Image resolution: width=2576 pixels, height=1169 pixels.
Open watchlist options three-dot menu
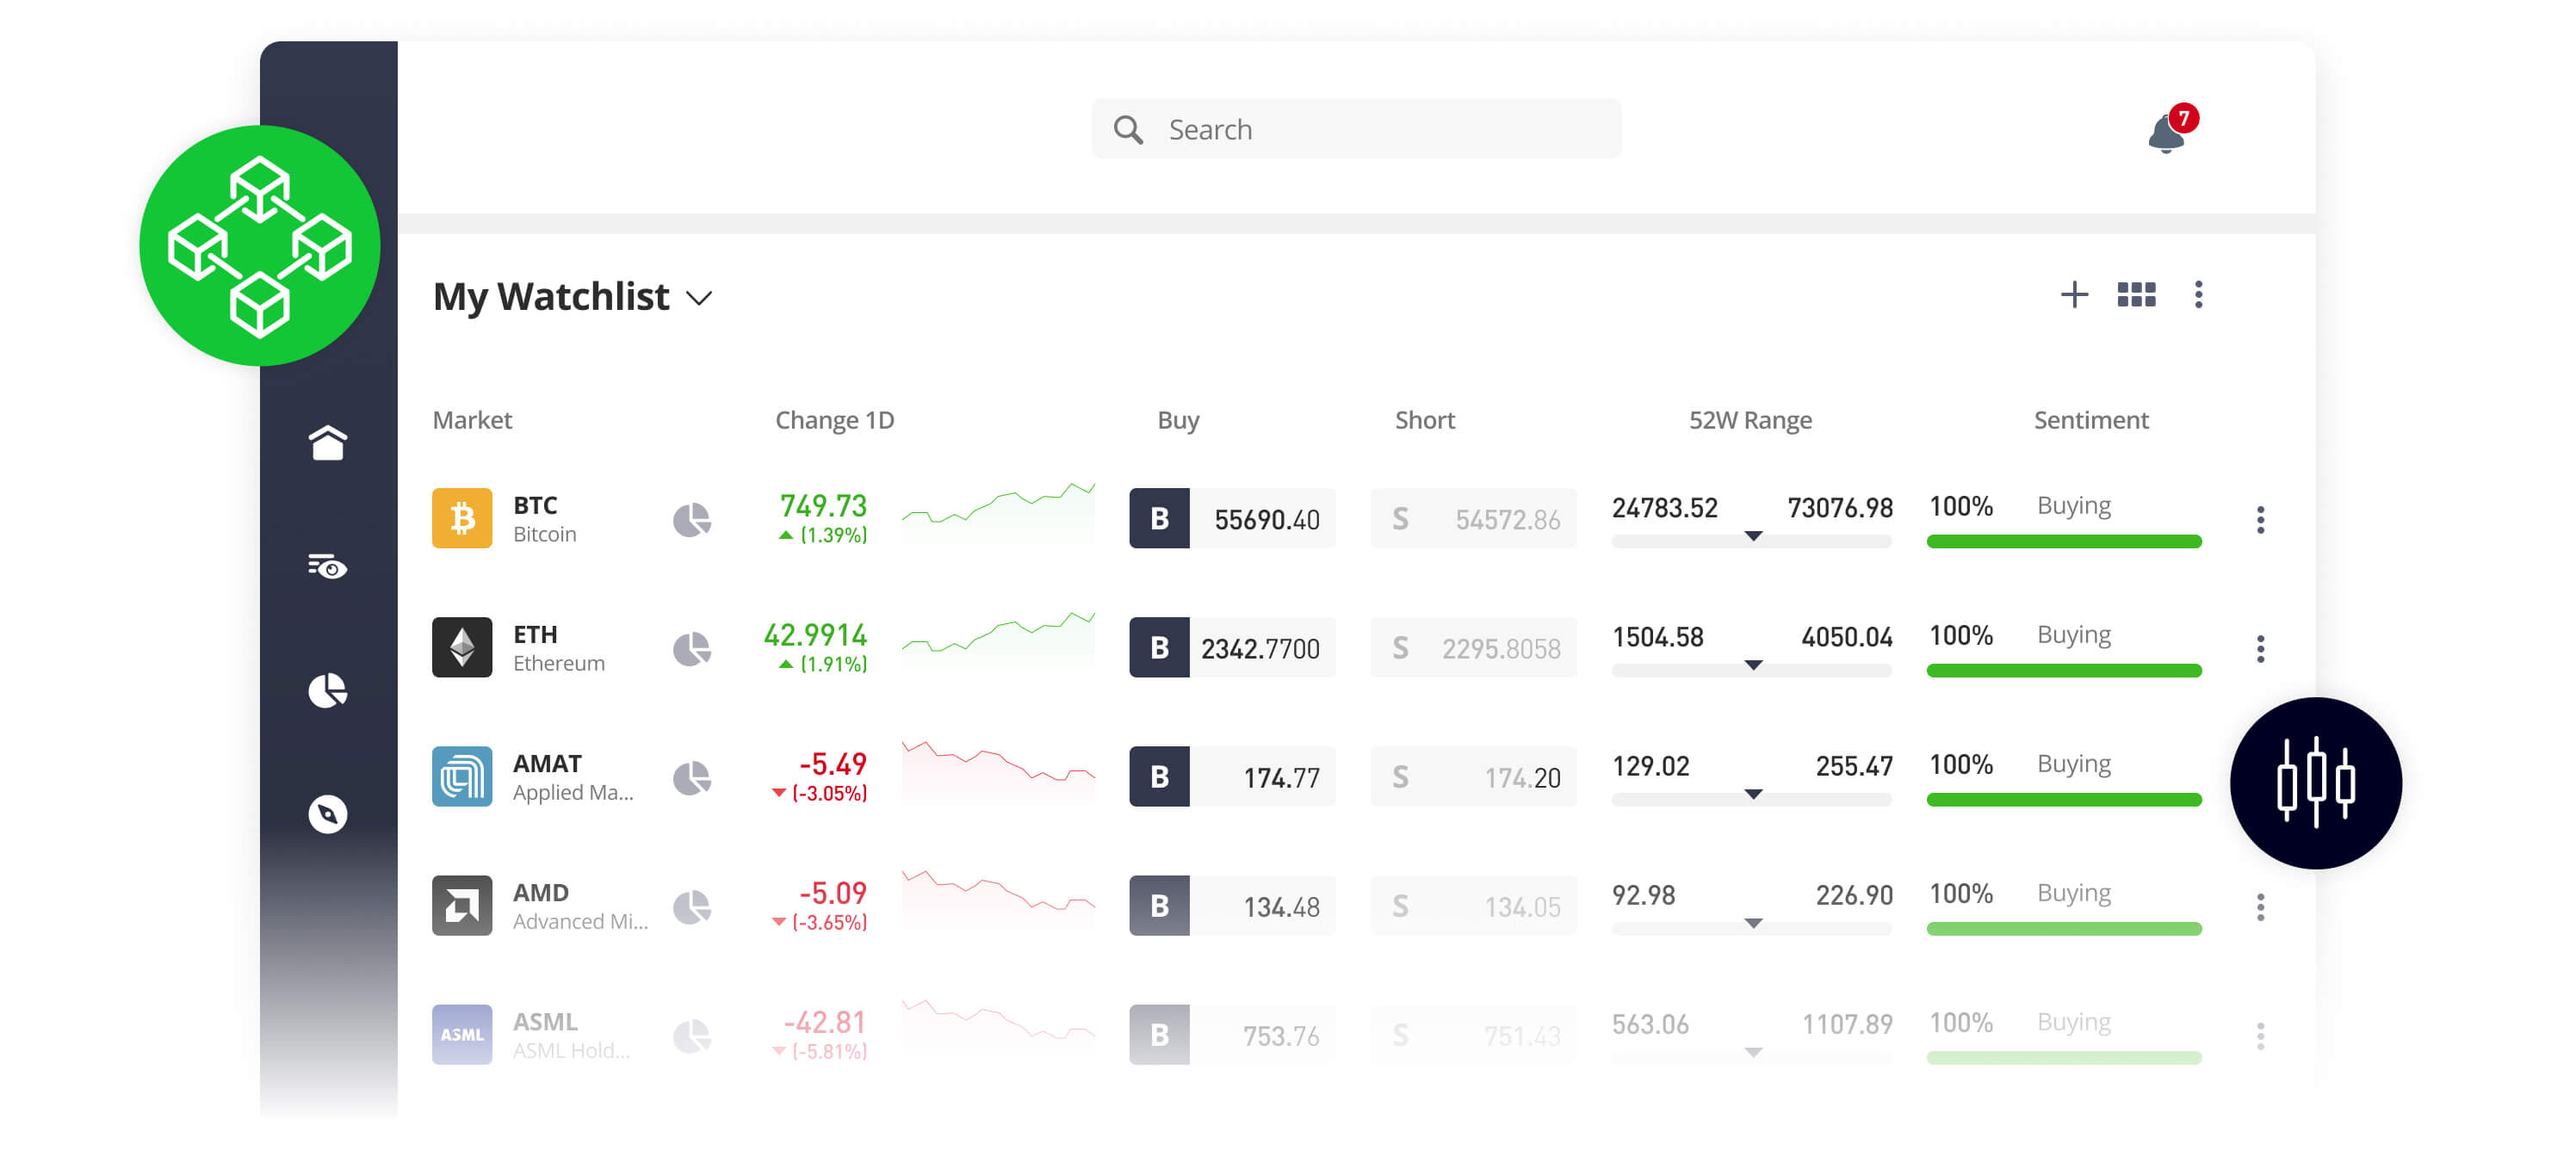[x=2198, y=295]
